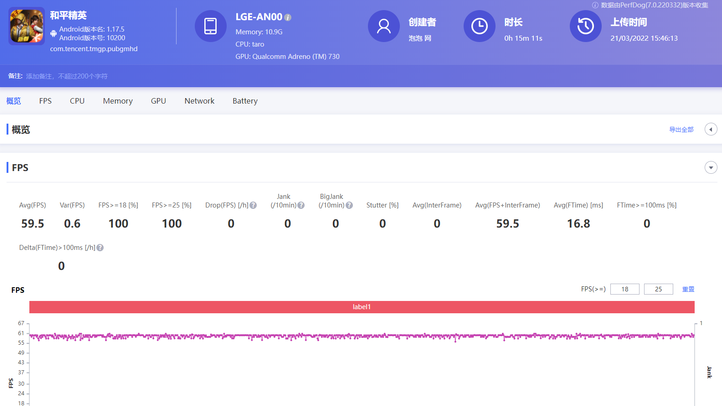
Task: Click the 重置 reset link
Action: [x=688, y=289]
